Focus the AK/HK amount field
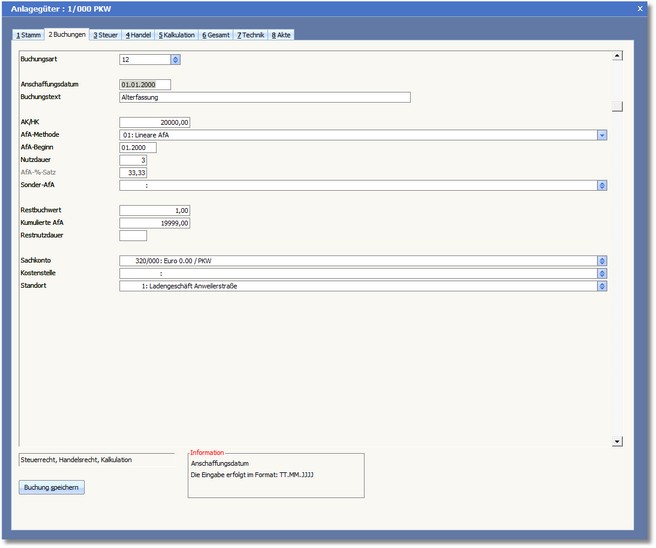 coord(154,123)
